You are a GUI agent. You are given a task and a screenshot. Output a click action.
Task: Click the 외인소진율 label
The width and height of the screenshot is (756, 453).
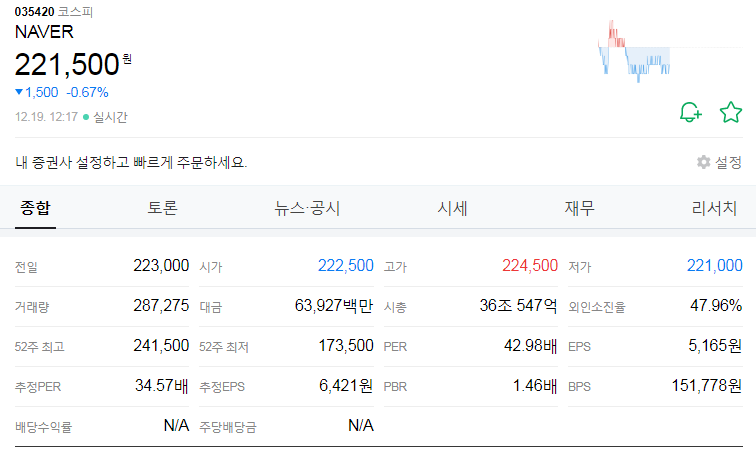pyautogui.click(x=597, y=307)
